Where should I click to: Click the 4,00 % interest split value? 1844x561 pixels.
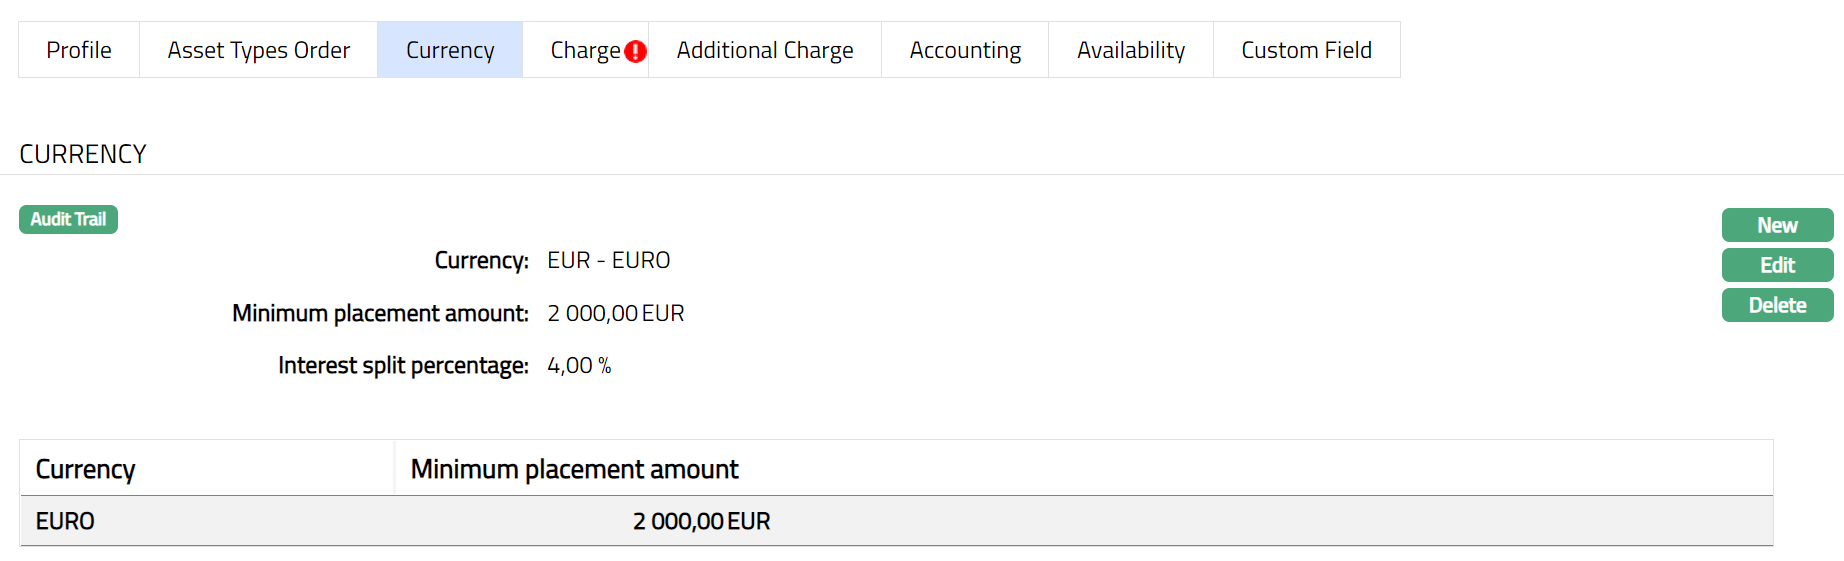(579, 366)
